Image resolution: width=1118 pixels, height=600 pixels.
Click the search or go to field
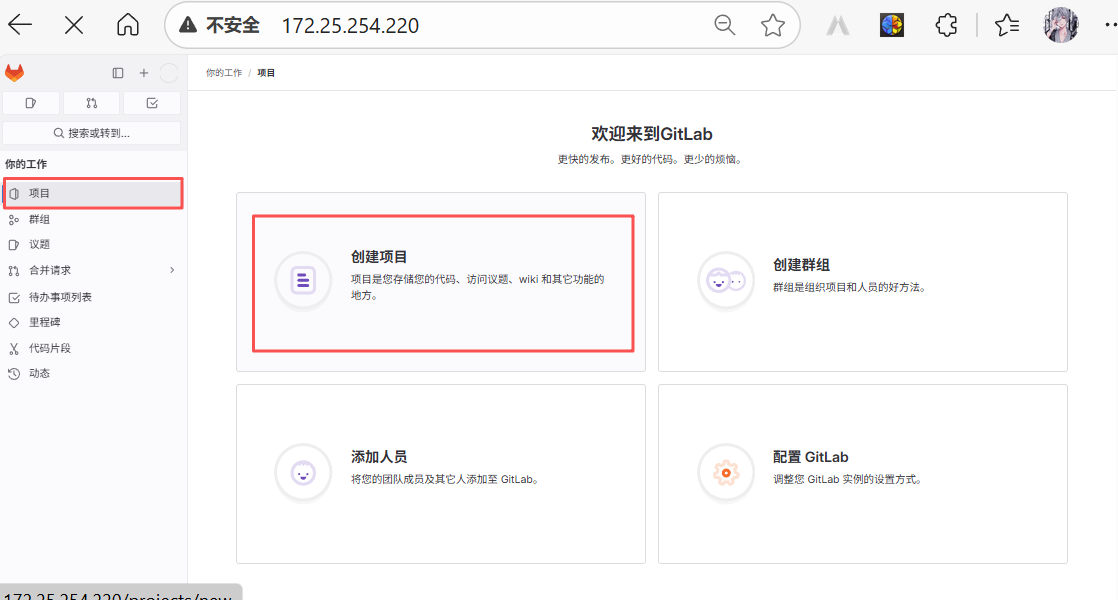[x=91, y=133]
